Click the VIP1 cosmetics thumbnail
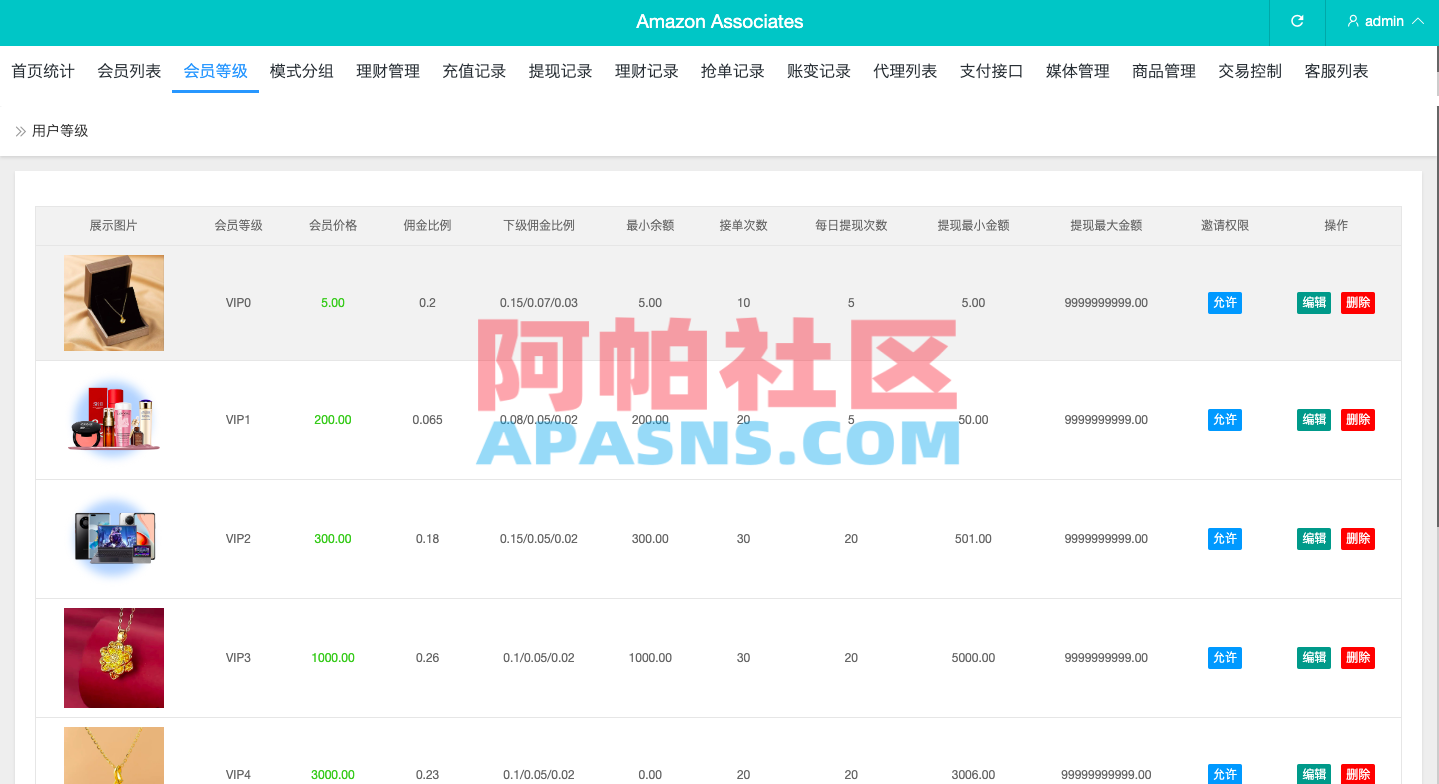The width and height of the screenshot is (1439, 784). click(x=114, y=420)
